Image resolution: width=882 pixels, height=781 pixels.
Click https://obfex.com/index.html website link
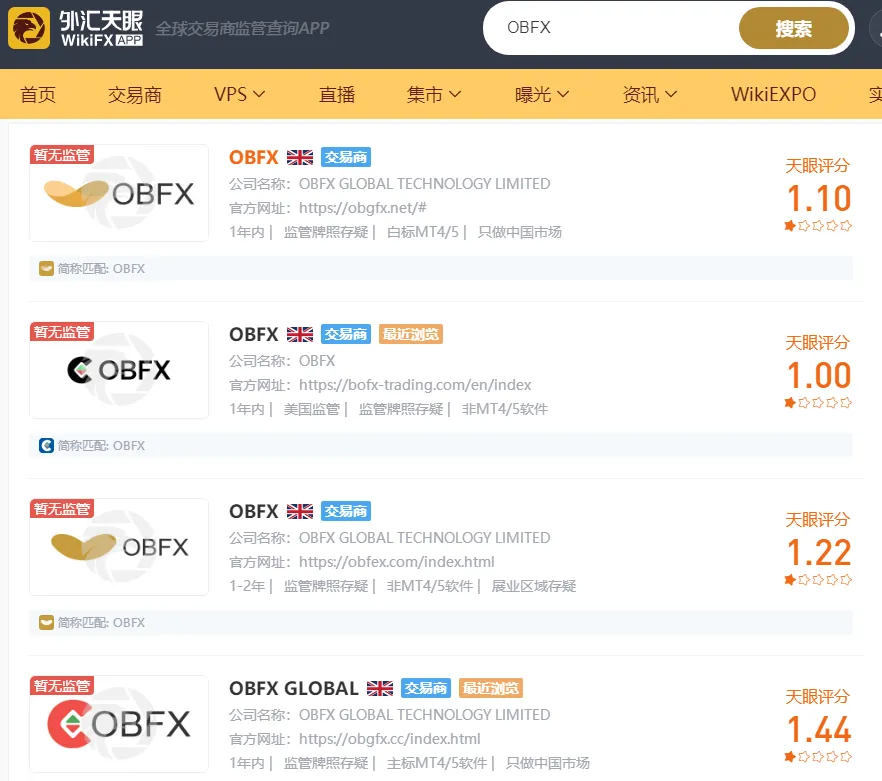coord(397,562)
